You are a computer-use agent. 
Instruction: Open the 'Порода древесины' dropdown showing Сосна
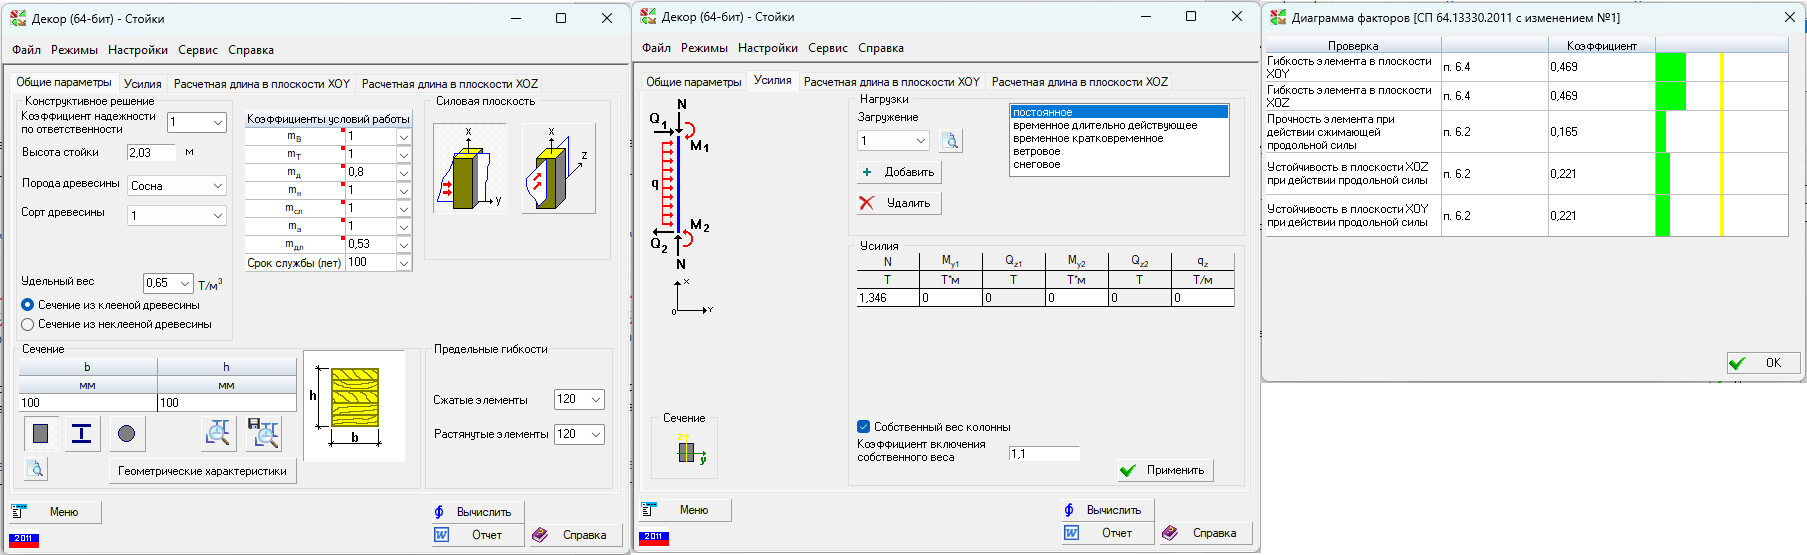177,186
